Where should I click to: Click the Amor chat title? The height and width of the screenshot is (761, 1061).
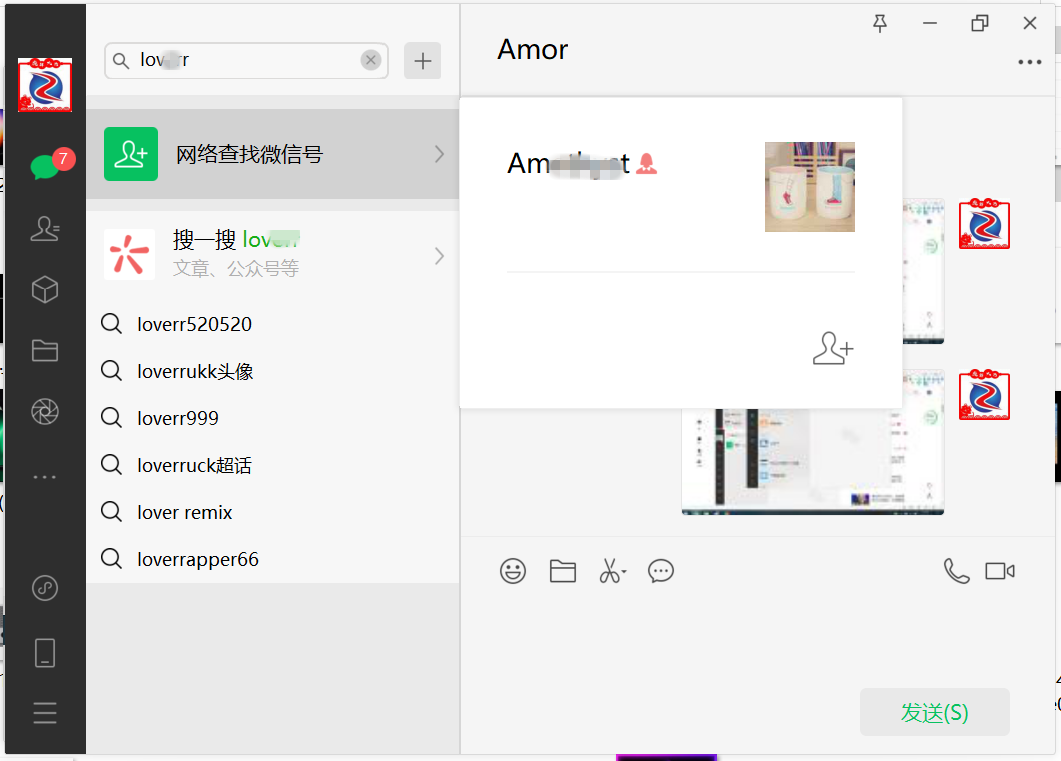(x=533, y=49)
